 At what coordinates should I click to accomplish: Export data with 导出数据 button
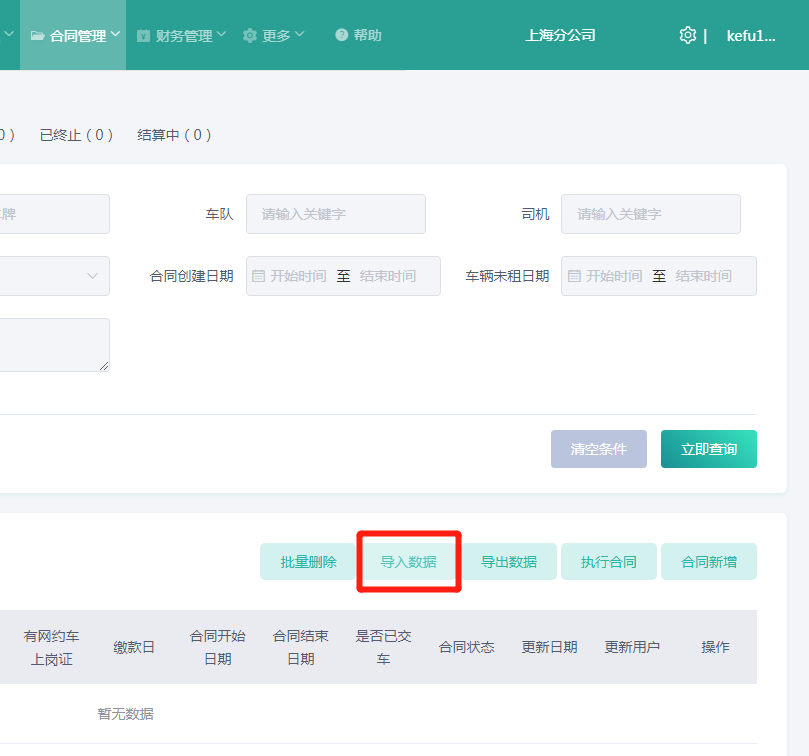pos(508,562)
